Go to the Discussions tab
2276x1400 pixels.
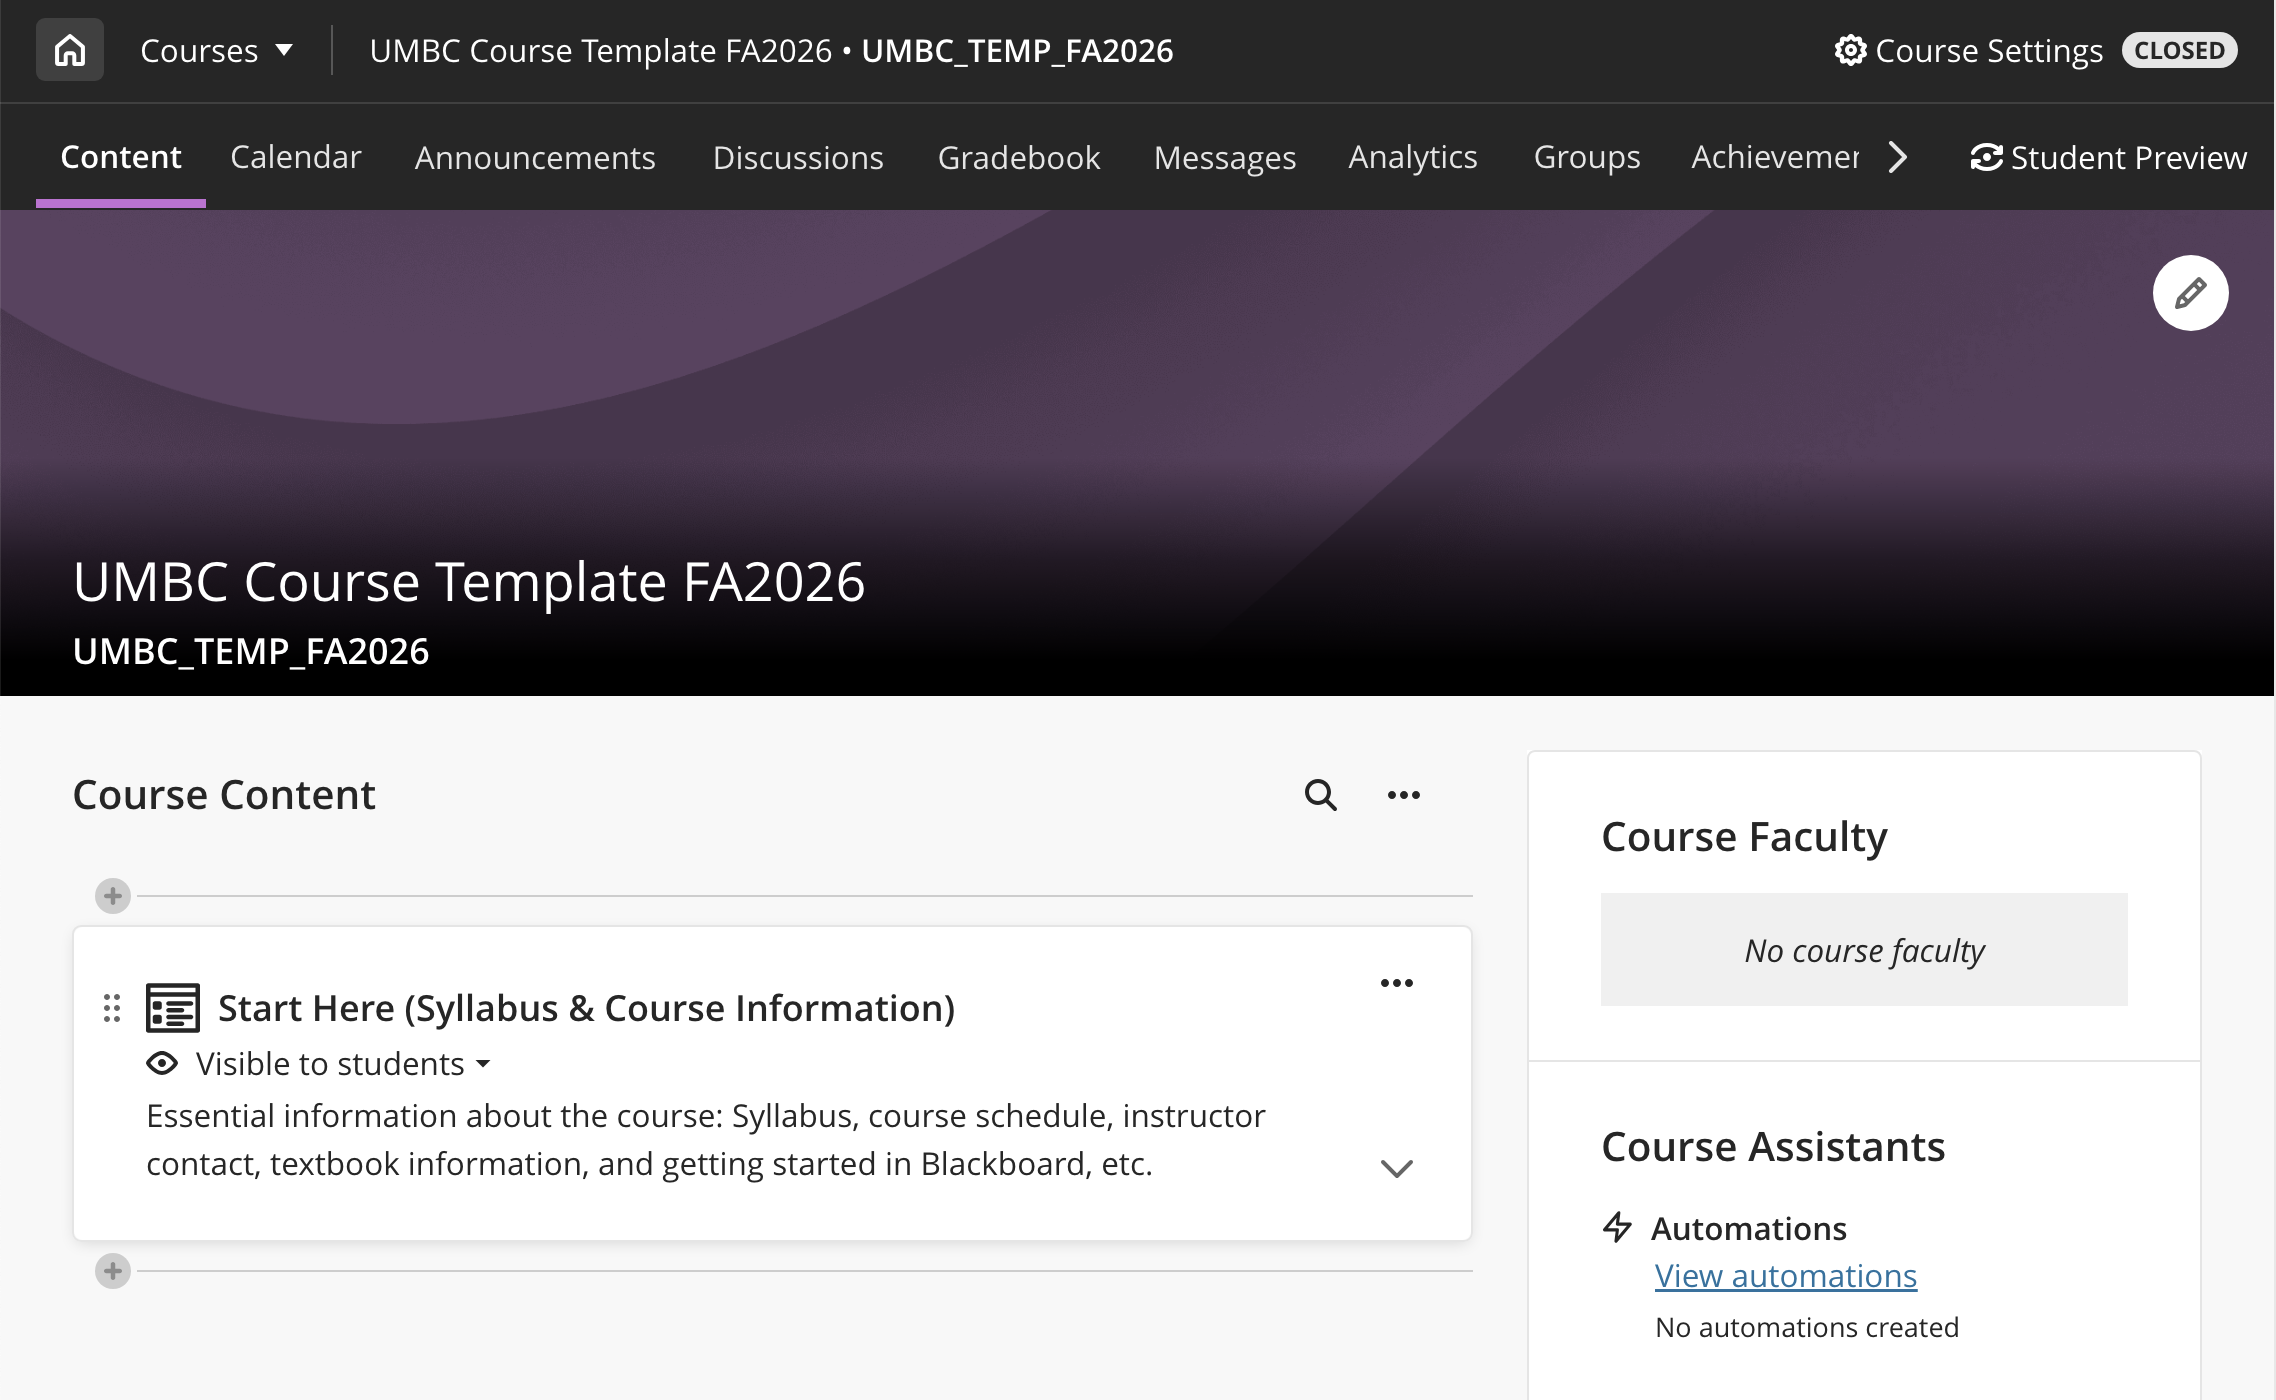(798, 157)
